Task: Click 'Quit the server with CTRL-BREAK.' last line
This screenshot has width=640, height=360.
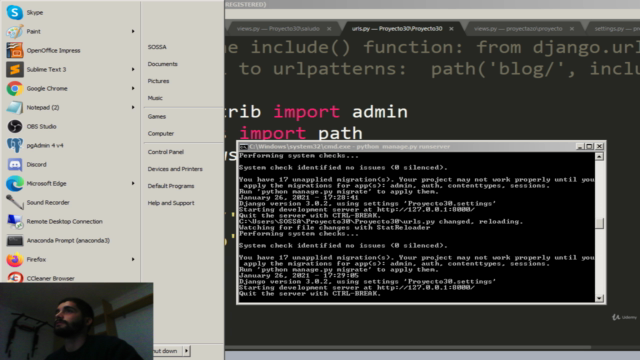Action: coord(309,293)
